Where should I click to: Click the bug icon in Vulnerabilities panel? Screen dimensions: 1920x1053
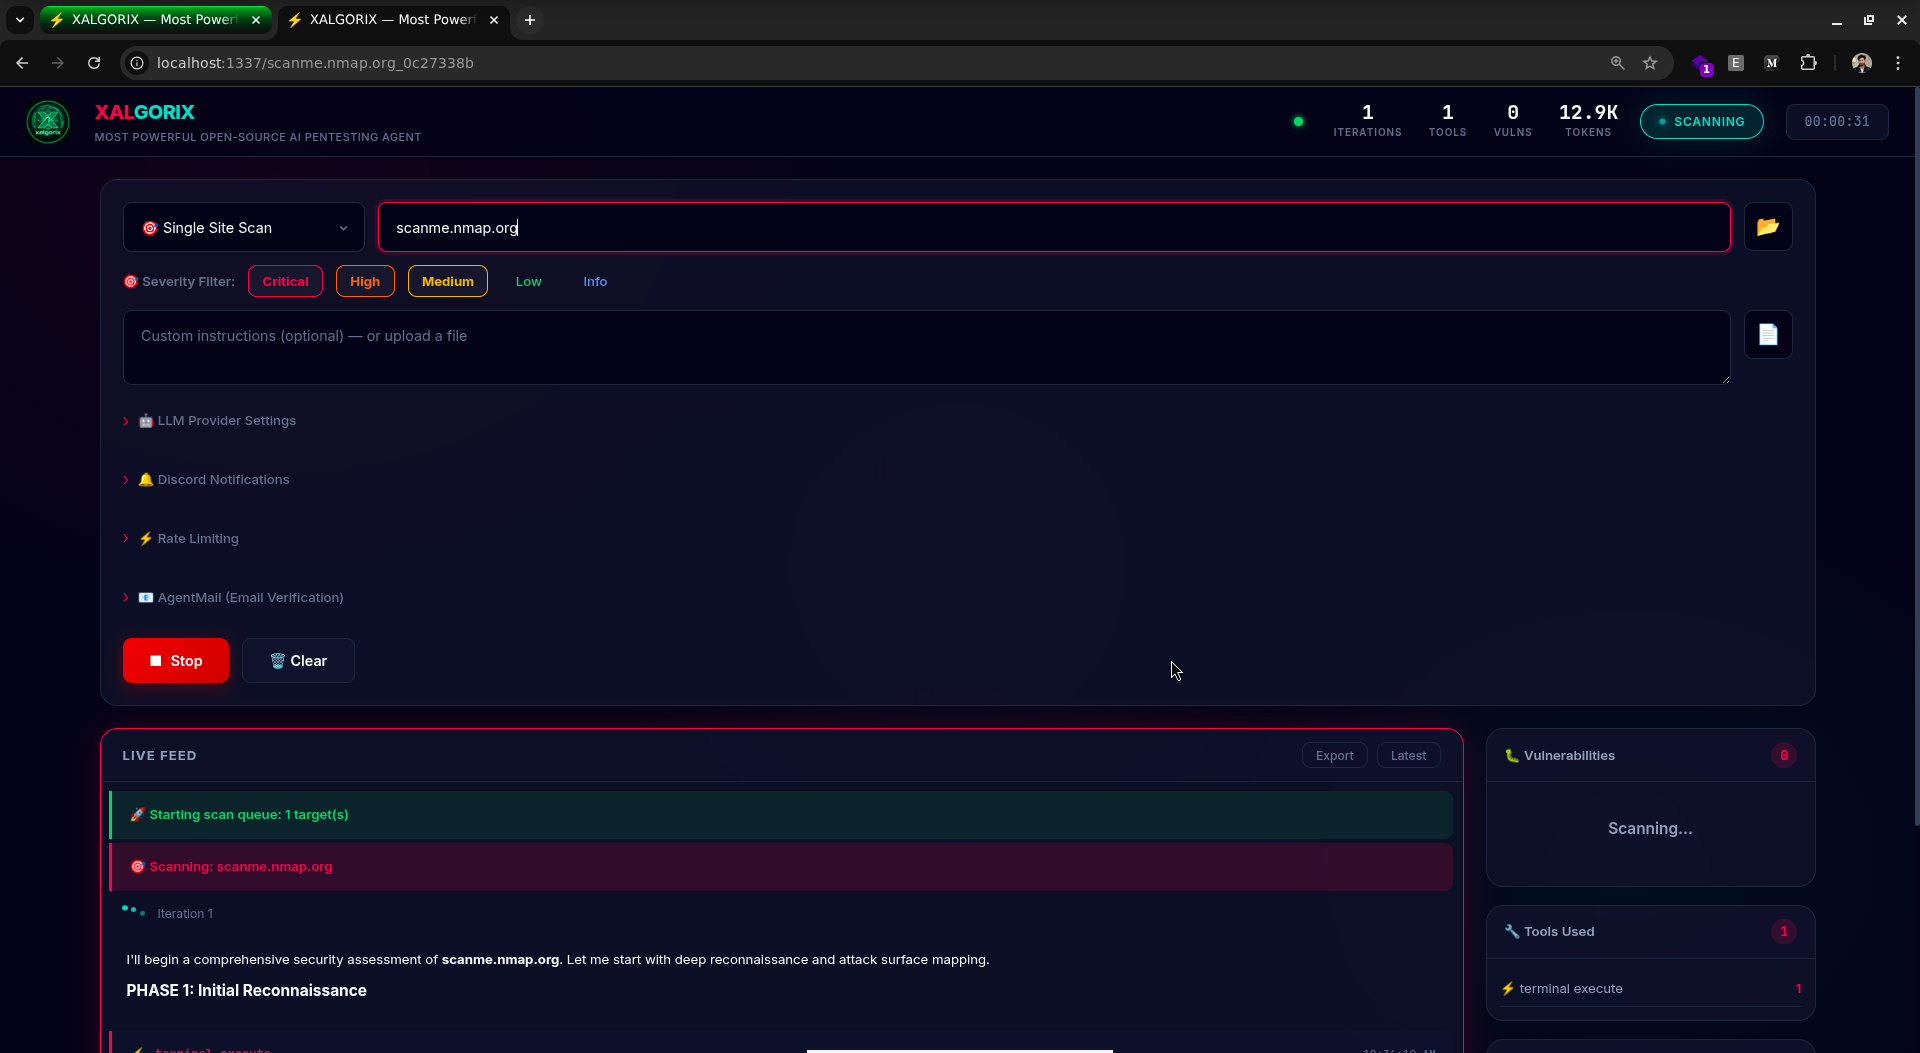click(1511, 756)
